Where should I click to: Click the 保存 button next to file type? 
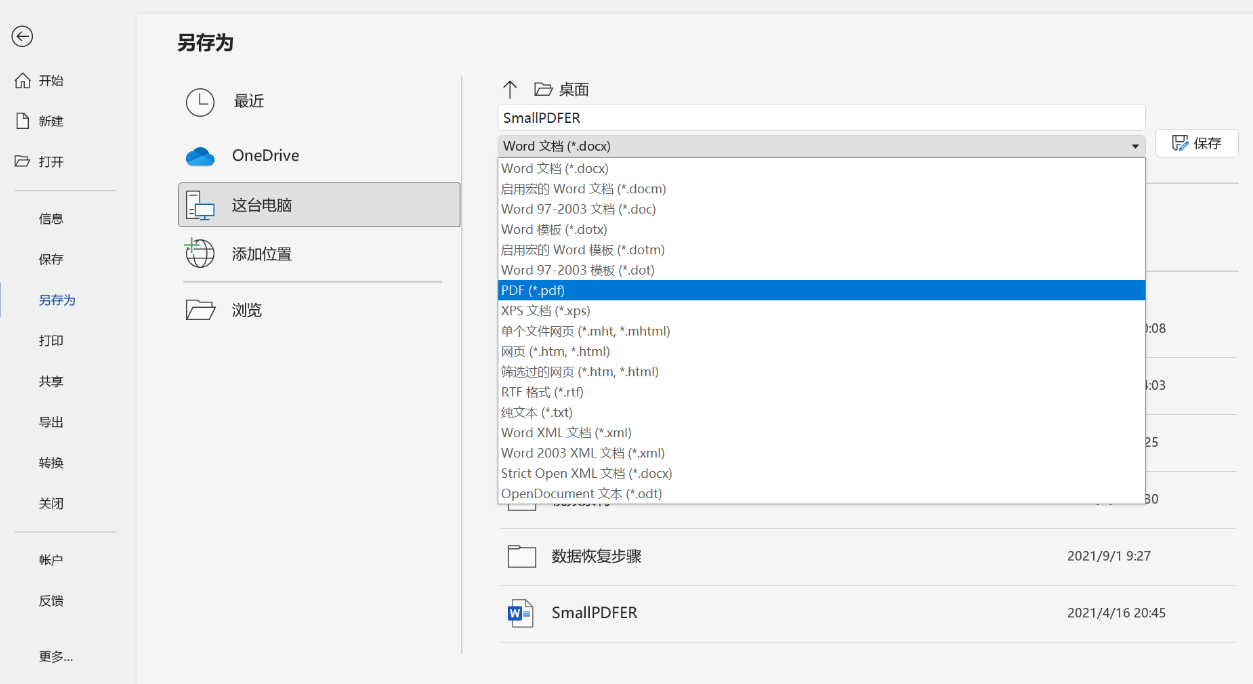1197,143
